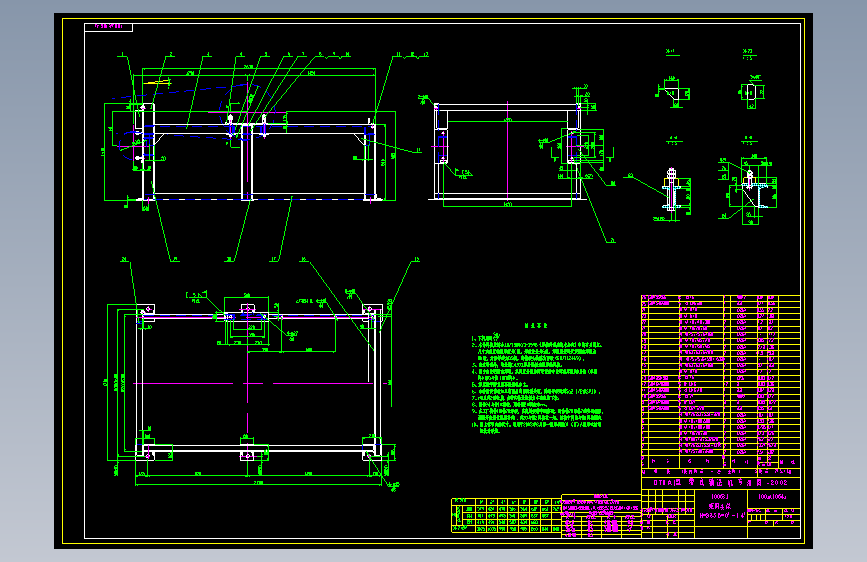The image size is (867, 562).
Task: Click the magenta label box at top-left corner
Action: pyautogui.click(x=108, y=27)
